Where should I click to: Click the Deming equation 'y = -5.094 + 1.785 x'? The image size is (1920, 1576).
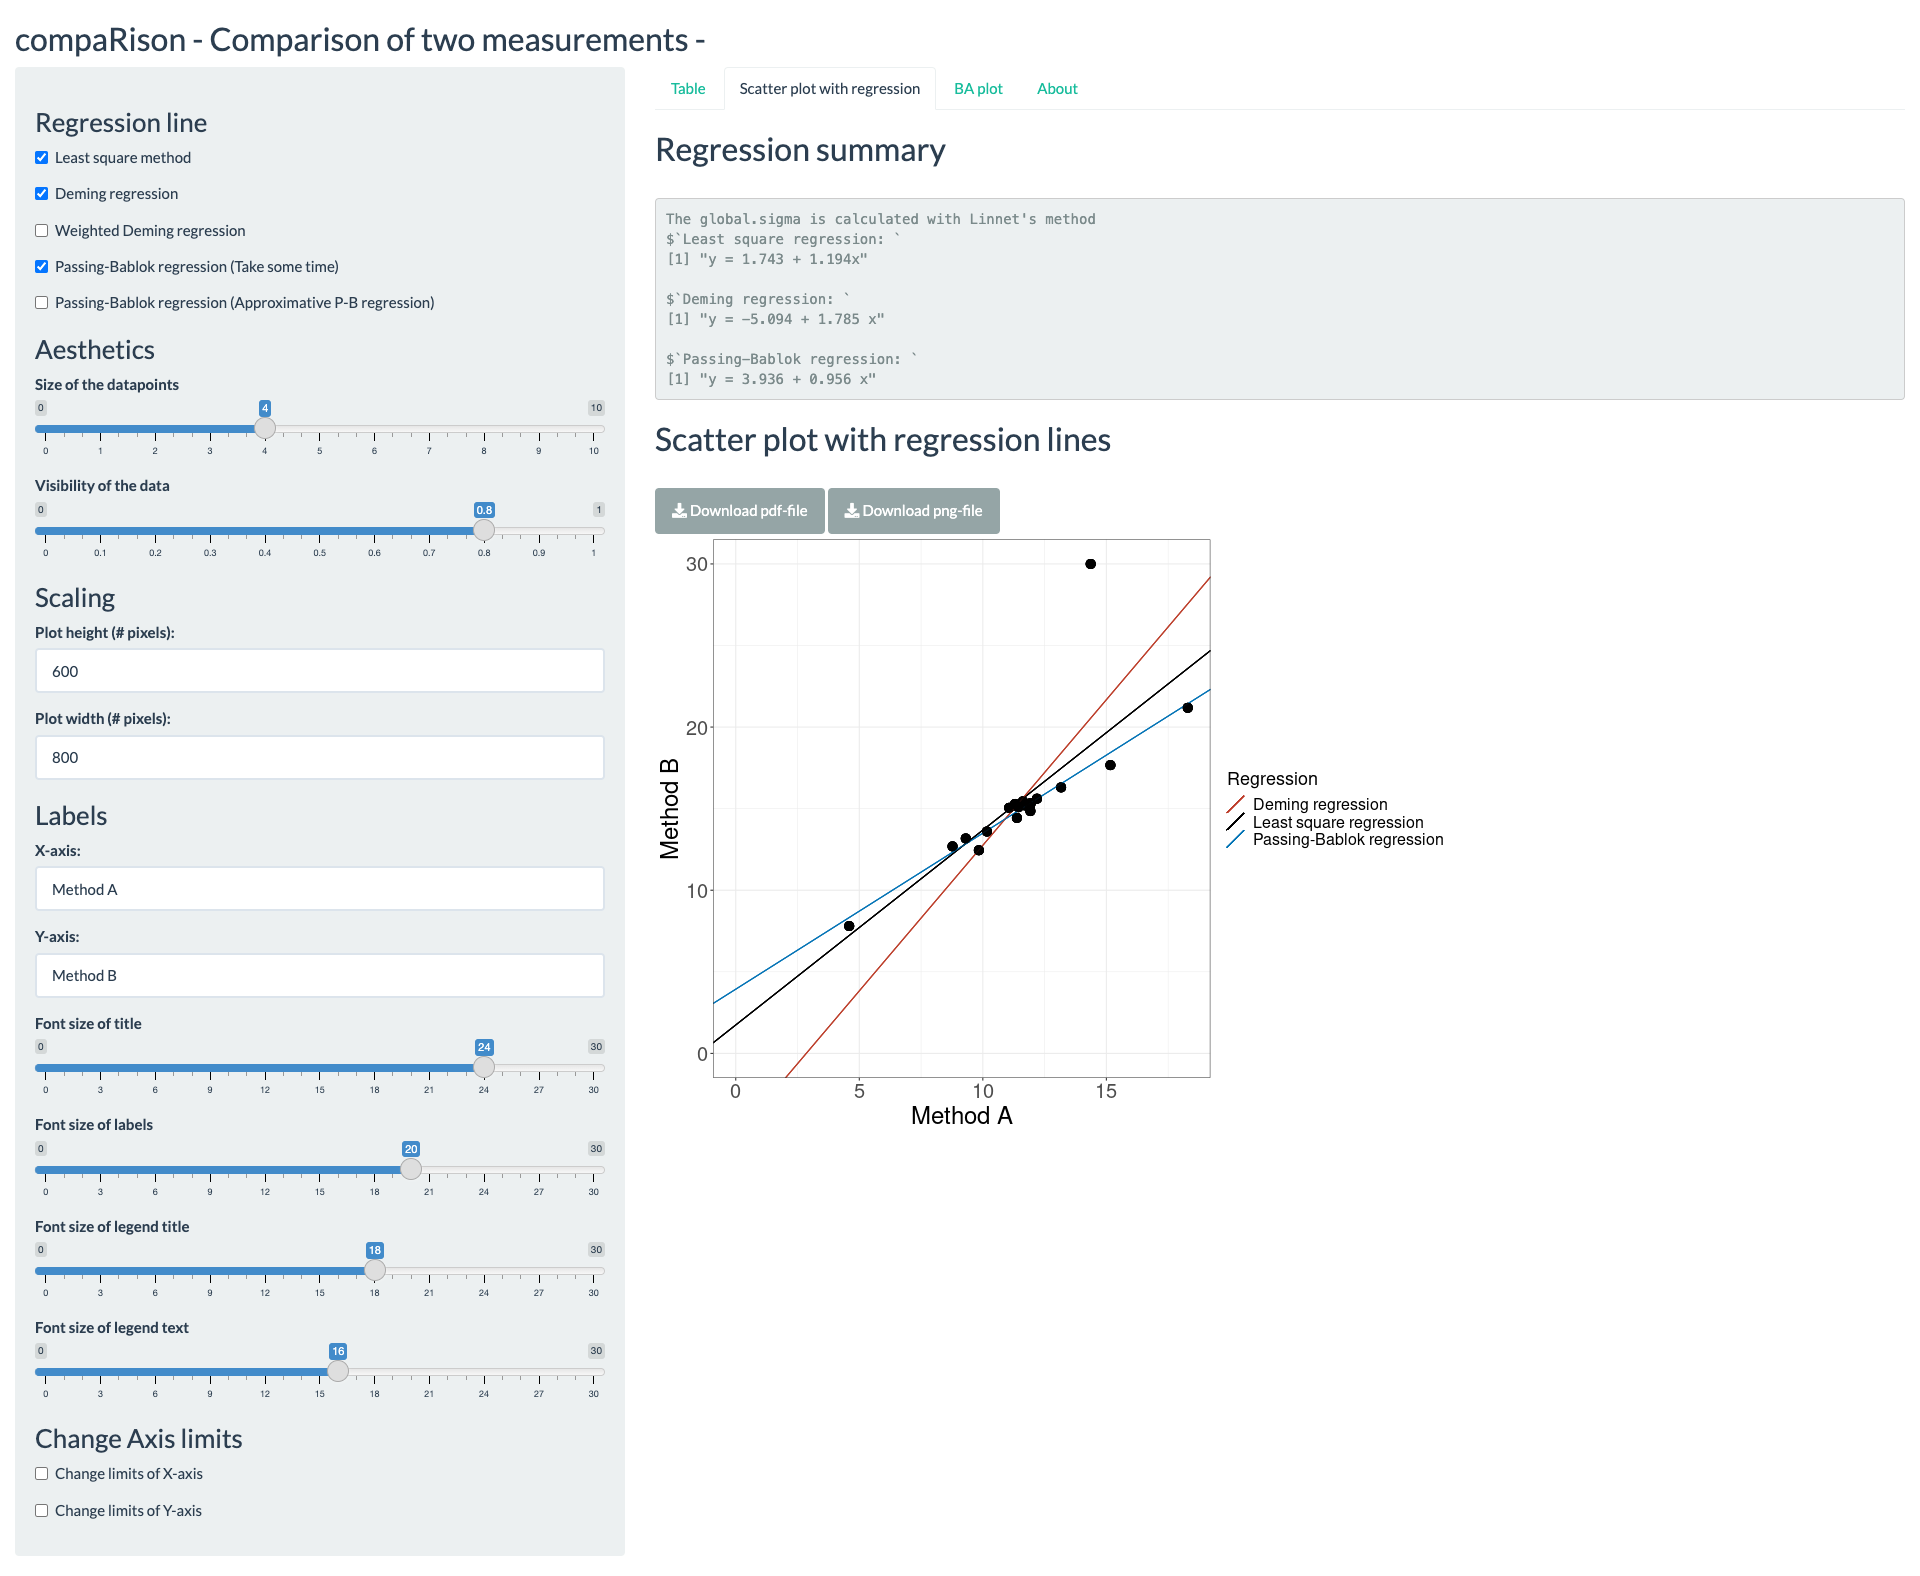click(x=792, y=319)
